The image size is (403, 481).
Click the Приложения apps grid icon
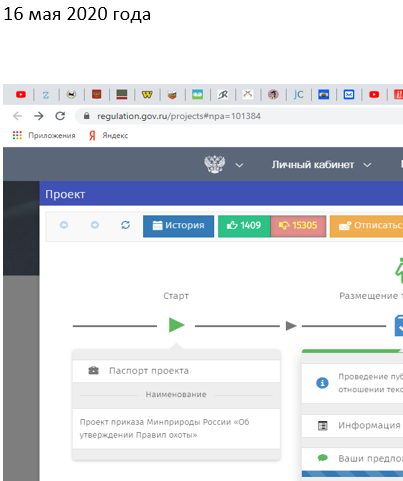(17, 135)
